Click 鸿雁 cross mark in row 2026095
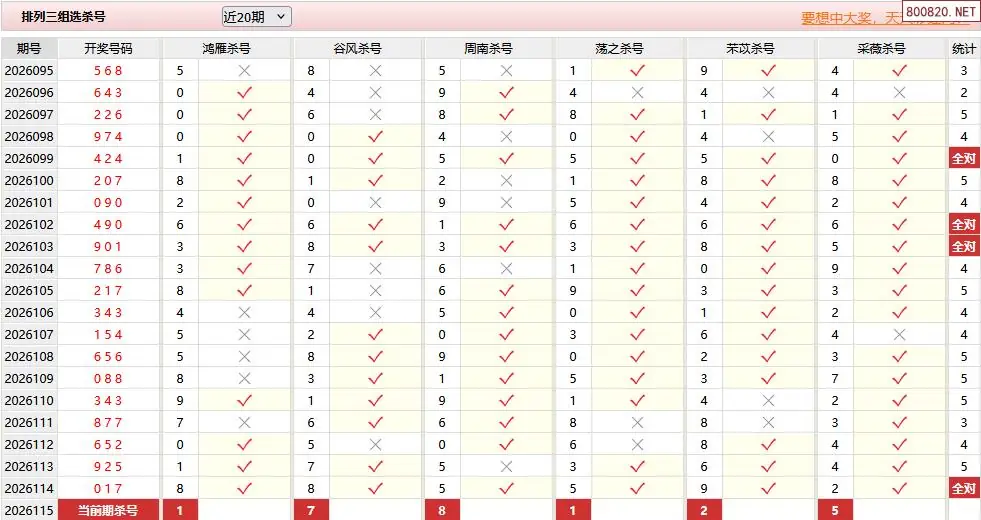The height and width of the screenshot is (520, 981). pos(244,71)
